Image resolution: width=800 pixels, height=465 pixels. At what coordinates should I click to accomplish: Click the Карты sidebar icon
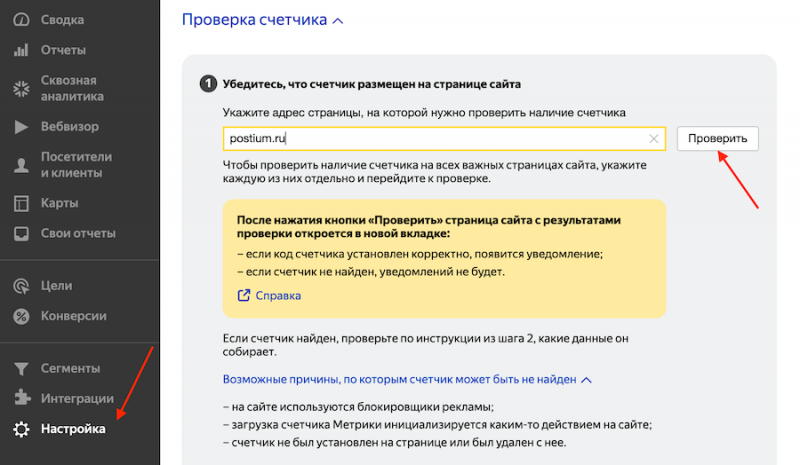[x=20, y=203]
